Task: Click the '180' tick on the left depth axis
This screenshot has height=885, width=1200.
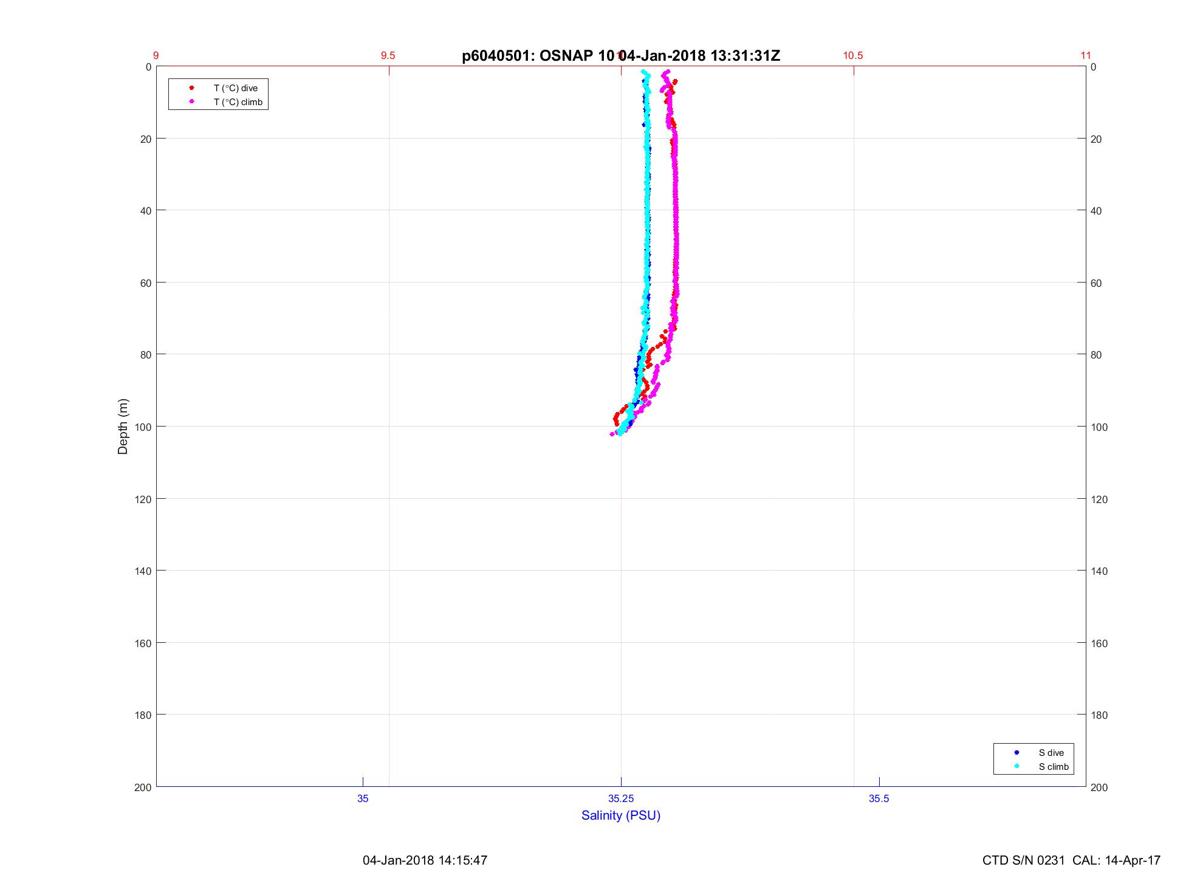Action: tap(143, 715)
